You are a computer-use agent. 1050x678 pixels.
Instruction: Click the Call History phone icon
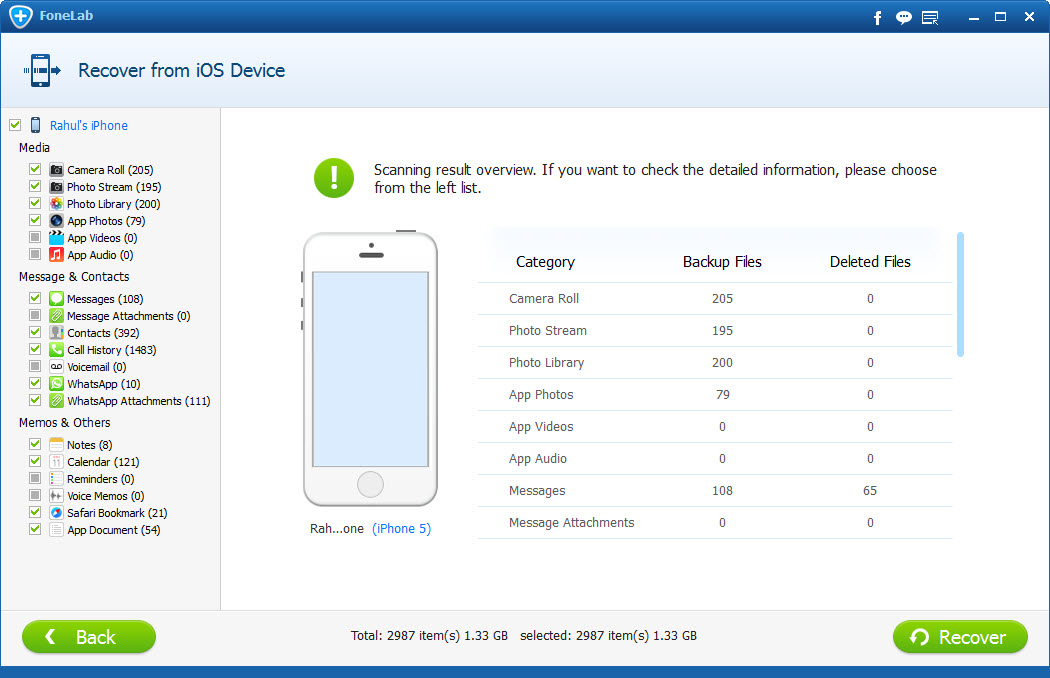coord(55,349)
